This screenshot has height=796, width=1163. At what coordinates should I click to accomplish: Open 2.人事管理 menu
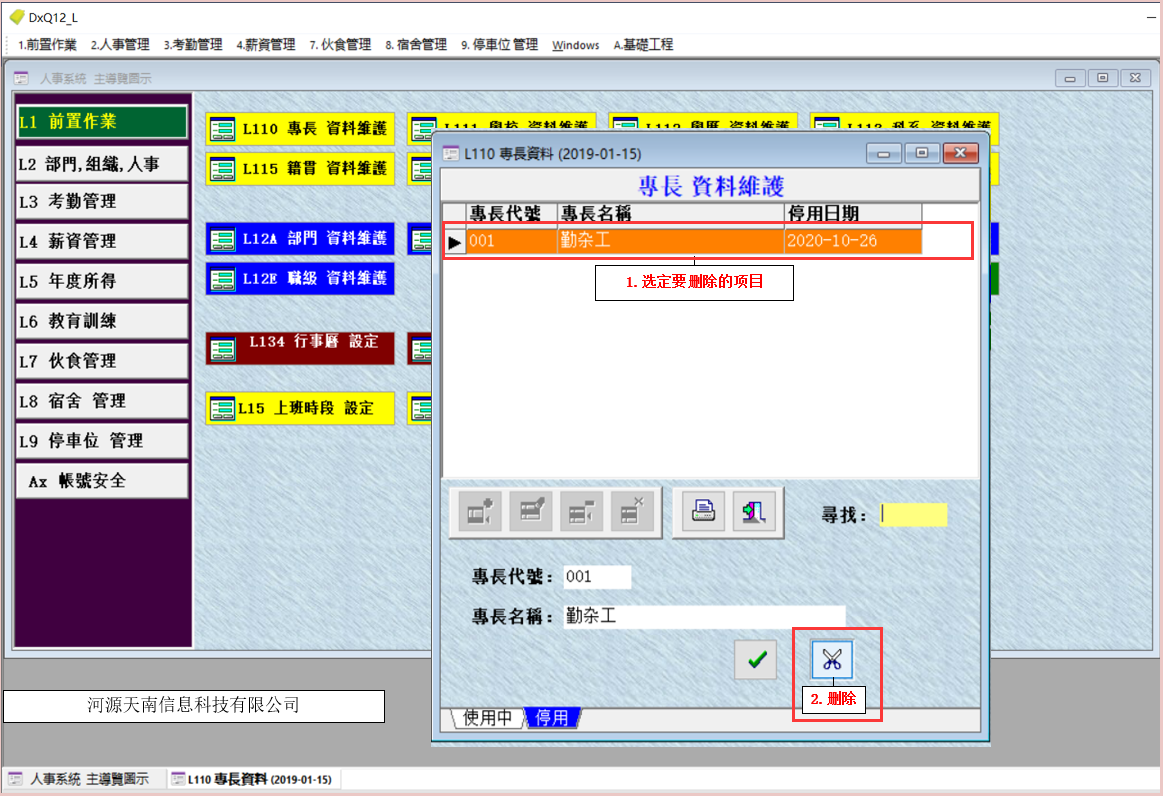(120, 45)
